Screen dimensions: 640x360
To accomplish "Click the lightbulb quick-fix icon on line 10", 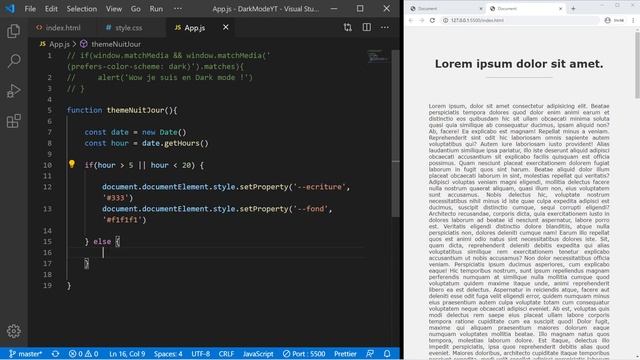I will (x=72, y=164).
